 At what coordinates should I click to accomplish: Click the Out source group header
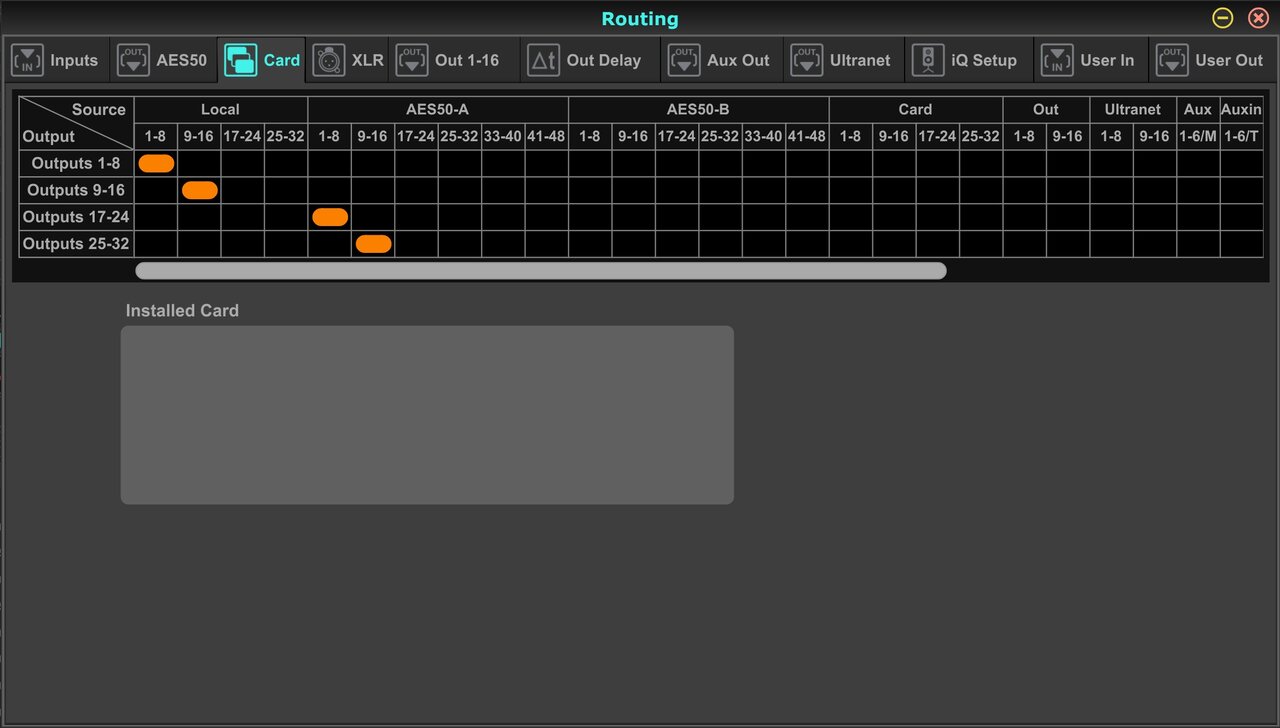[1046, 110]
